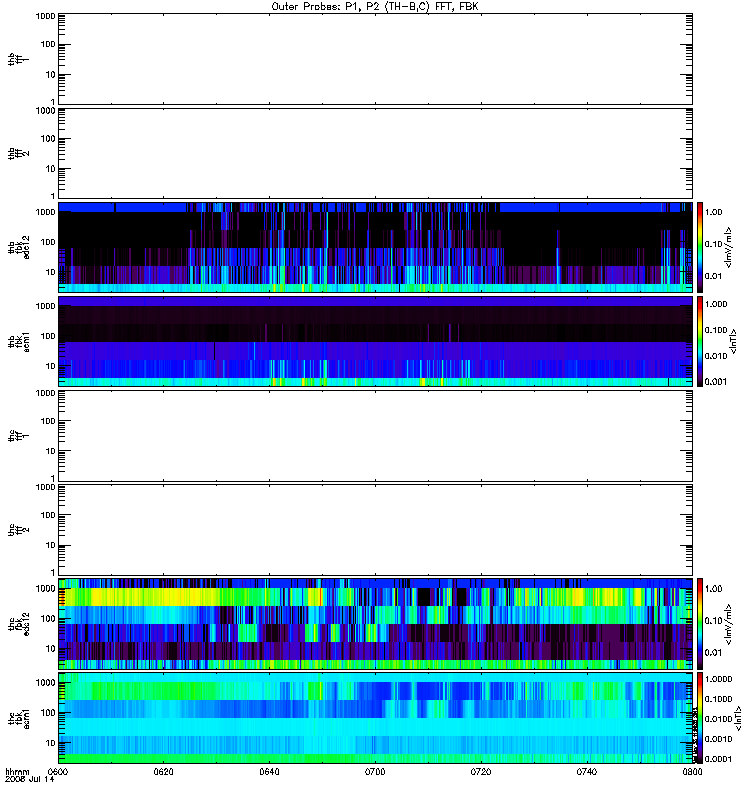Click the empty 'thc fff 2' plot panel
Screen dimensions: 750x800
pyautogui.click(x=375, y=530)
